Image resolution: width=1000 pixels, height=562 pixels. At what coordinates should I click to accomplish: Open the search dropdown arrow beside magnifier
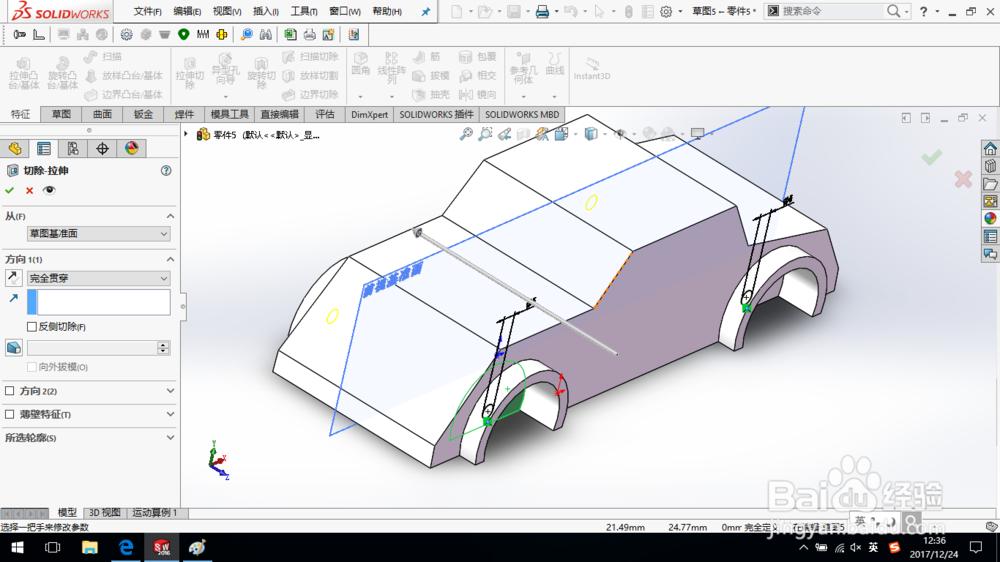pos(906,11)
